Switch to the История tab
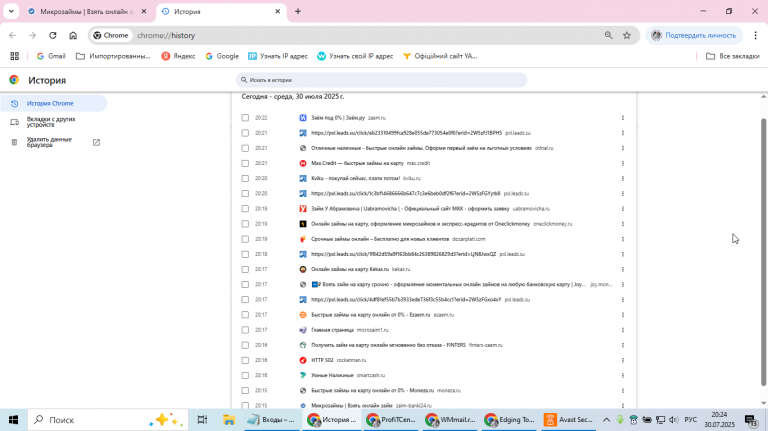This screenshot has height=431, width=768. [220, 11]
